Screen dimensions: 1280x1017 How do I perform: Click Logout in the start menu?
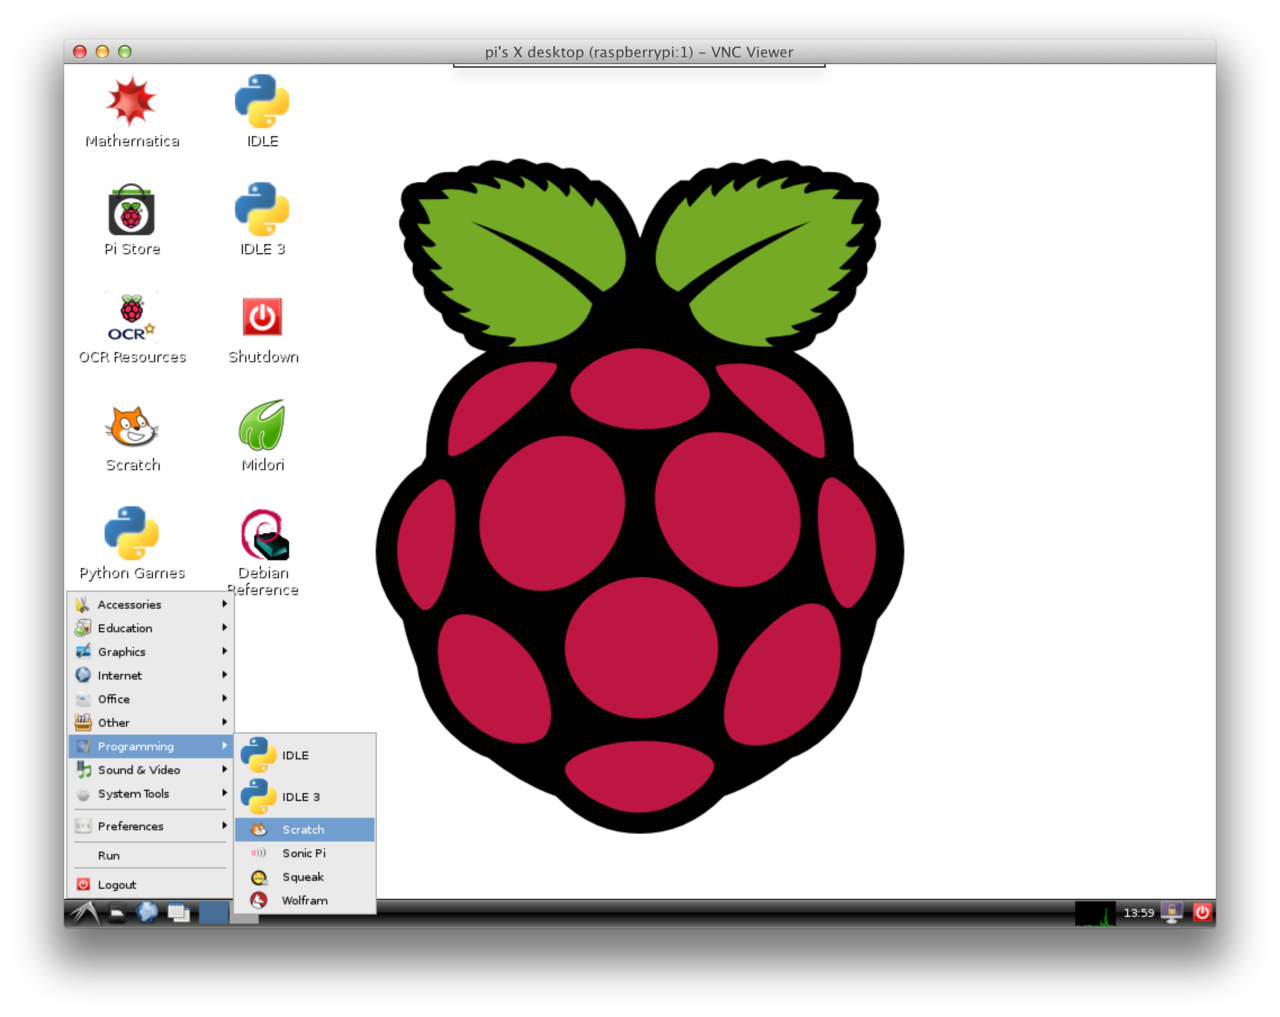click(151, 884)
